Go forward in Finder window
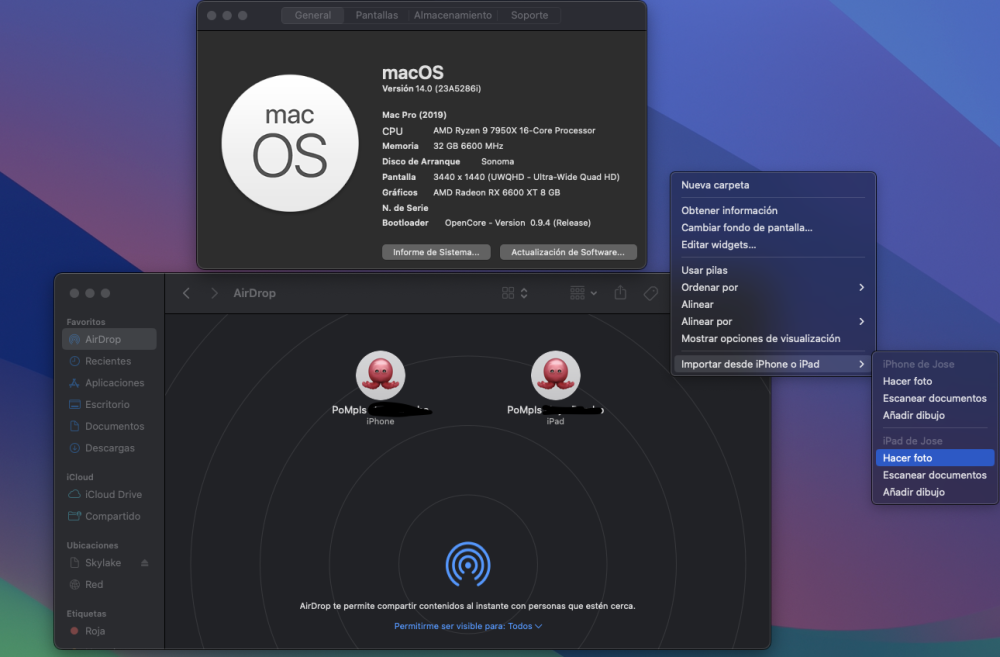Viewport: 1000px width, 657px height. tap(214, 293)
